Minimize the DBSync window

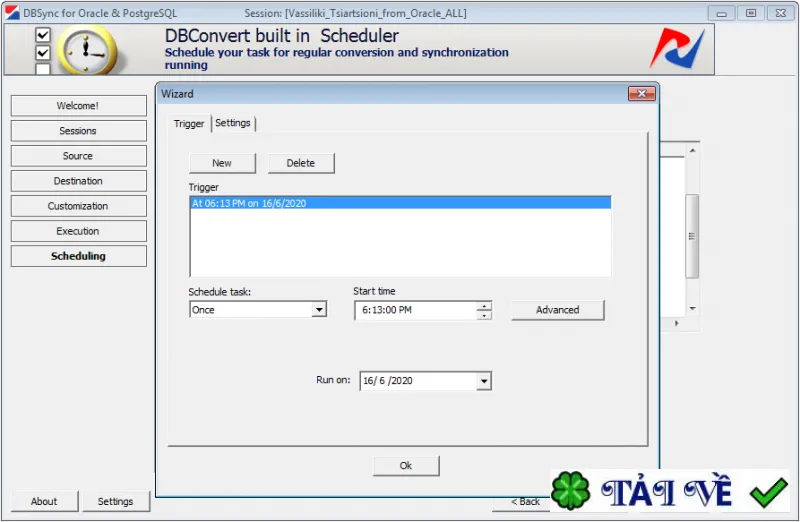click(721, 13)
